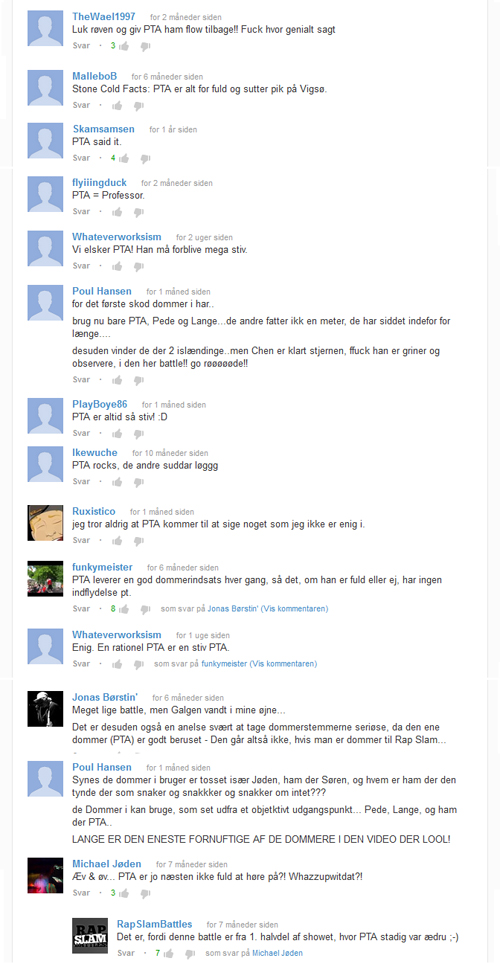Open Jonas Børstin' link in funkymeister's reply line
The width and height of the screenshot is (500, 964).
click(x=233, y=609)
